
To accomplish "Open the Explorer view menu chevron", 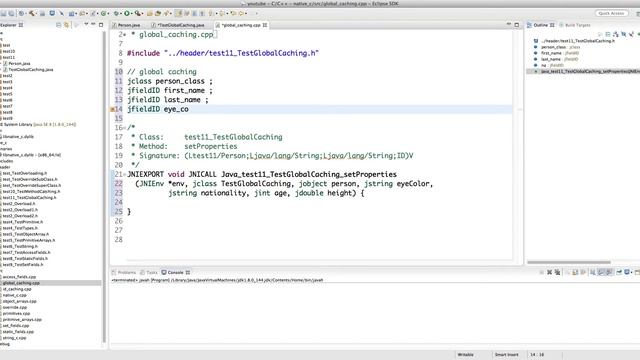I will click(86, 24).
